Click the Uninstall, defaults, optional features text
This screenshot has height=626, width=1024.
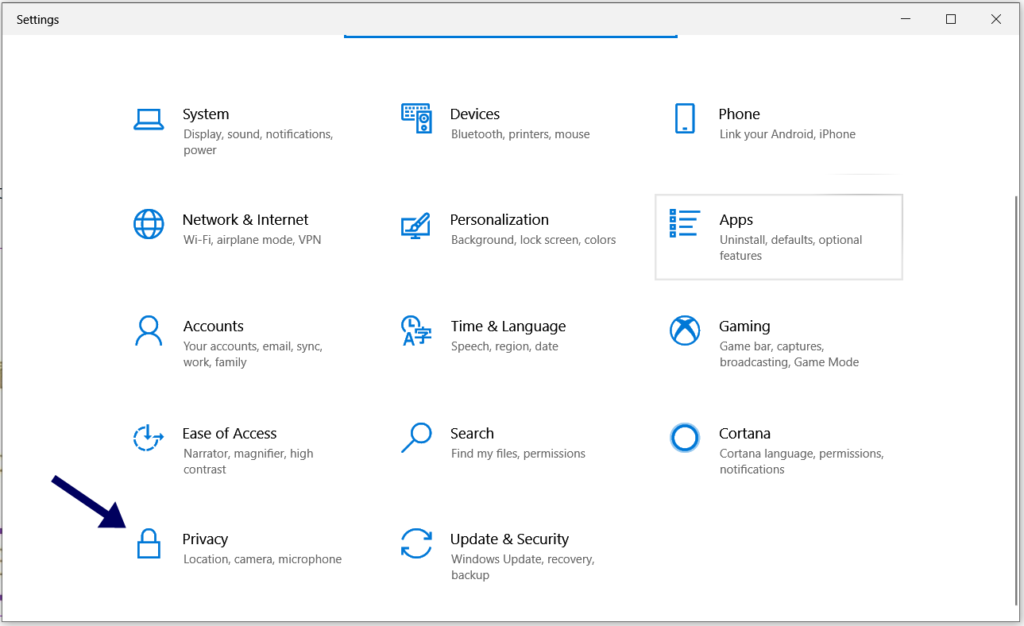(x=792, y=247)
